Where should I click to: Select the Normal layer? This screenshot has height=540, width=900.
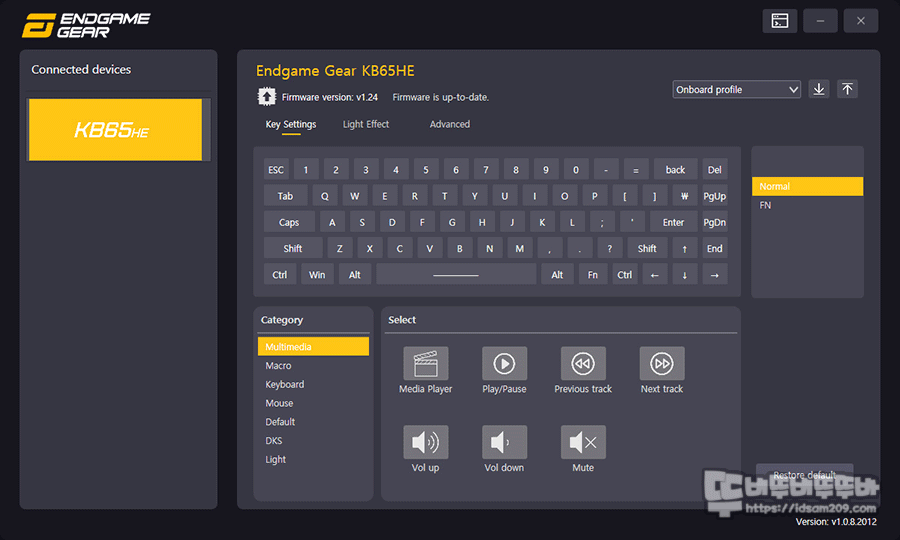coord(807,187)
